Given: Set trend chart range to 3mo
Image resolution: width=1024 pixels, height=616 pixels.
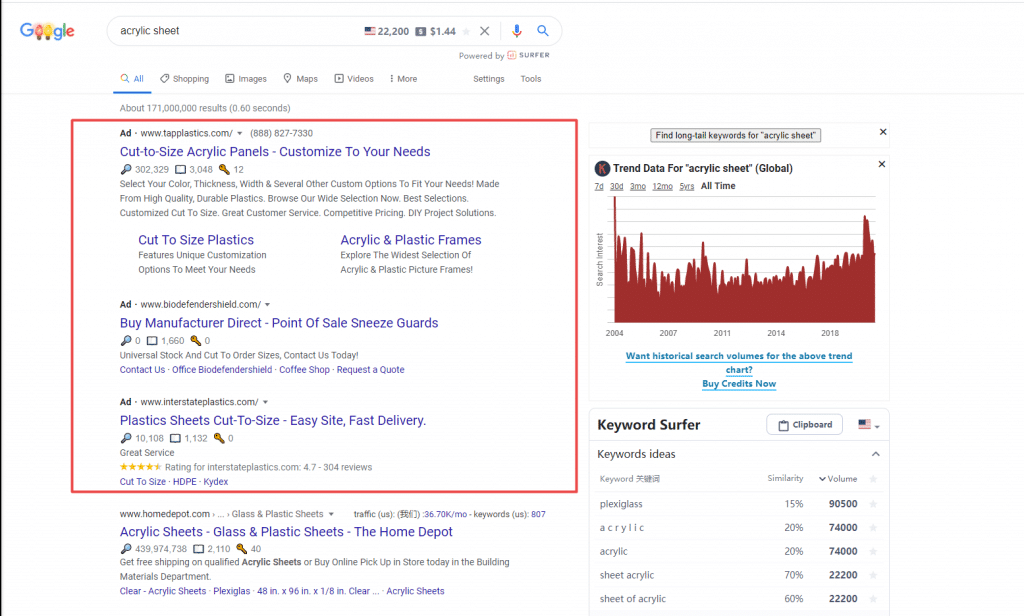Looking at the screenshot, I should pos(638,186).
